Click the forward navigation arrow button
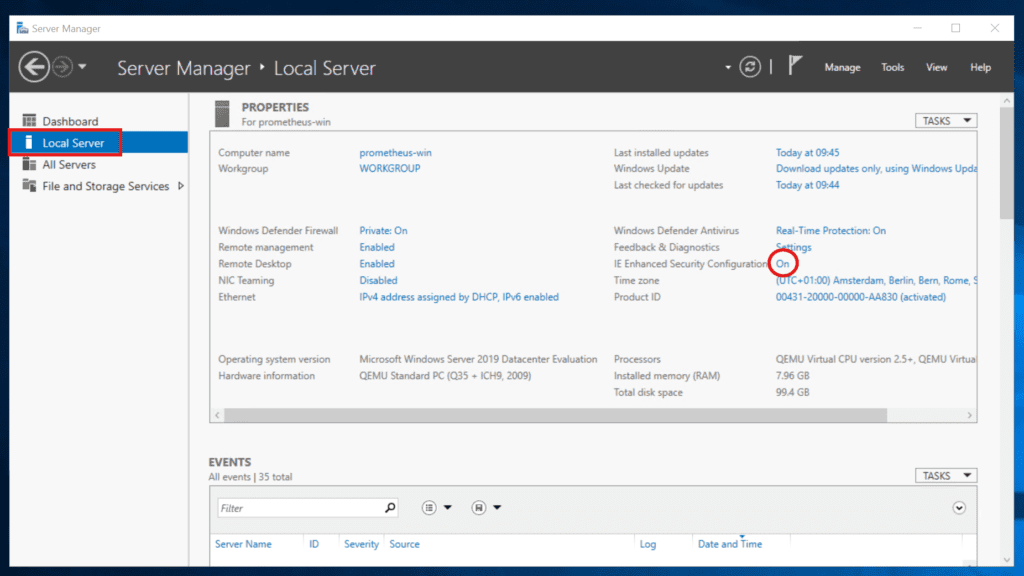Screen dimensions: 1024x576 tap(62, 67)
